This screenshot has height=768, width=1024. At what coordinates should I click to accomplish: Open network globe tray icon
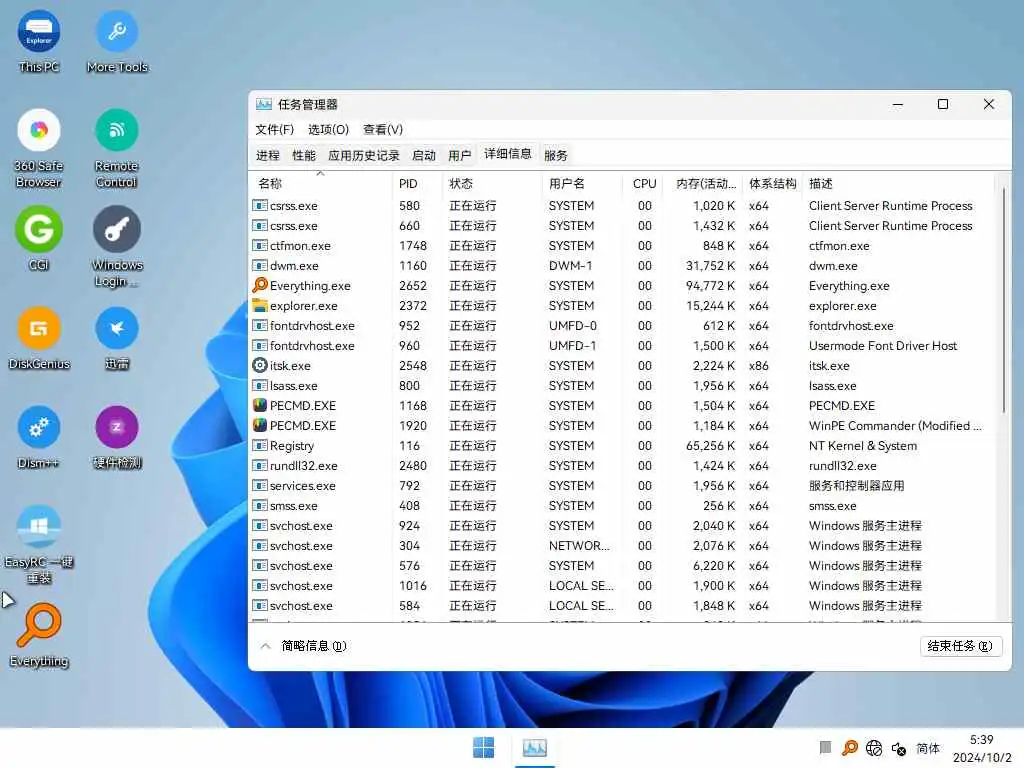coord(874,748)
